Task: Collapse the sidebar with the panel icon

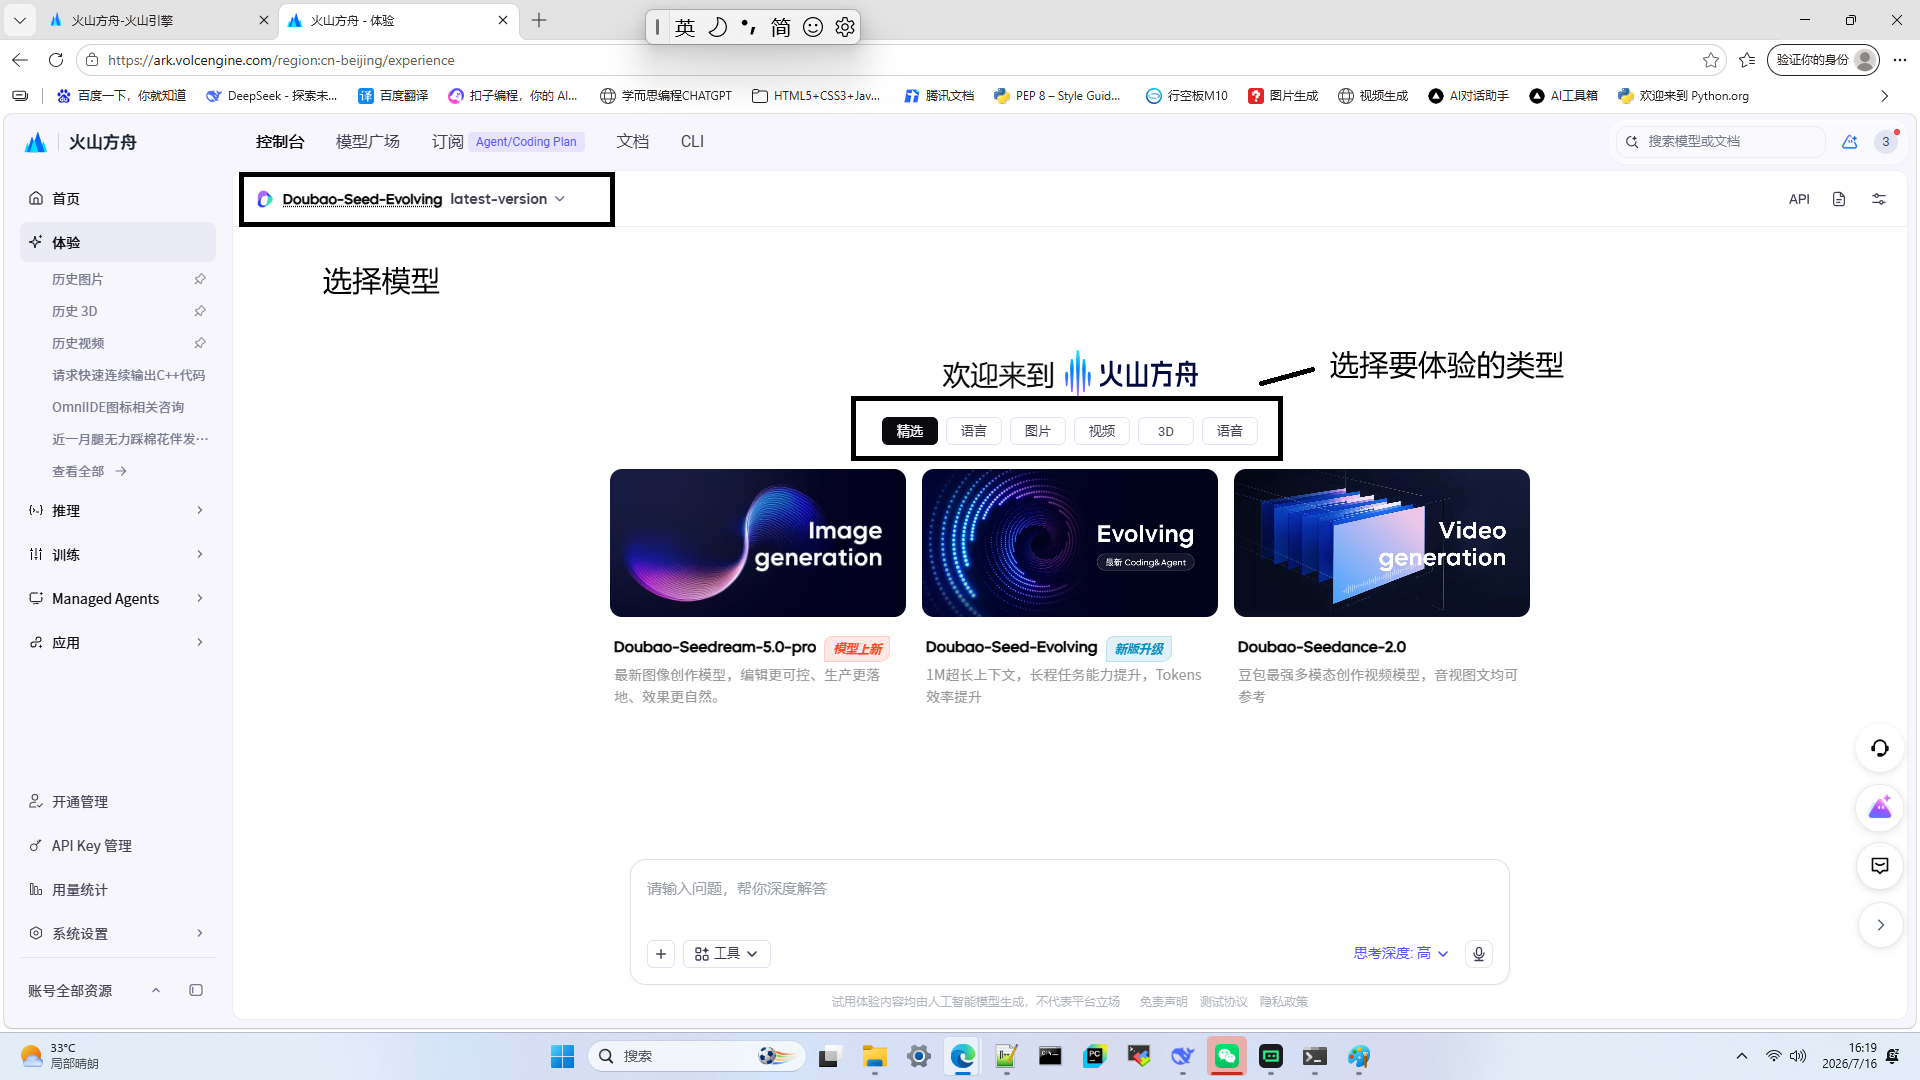Action: tap(196, 990)
